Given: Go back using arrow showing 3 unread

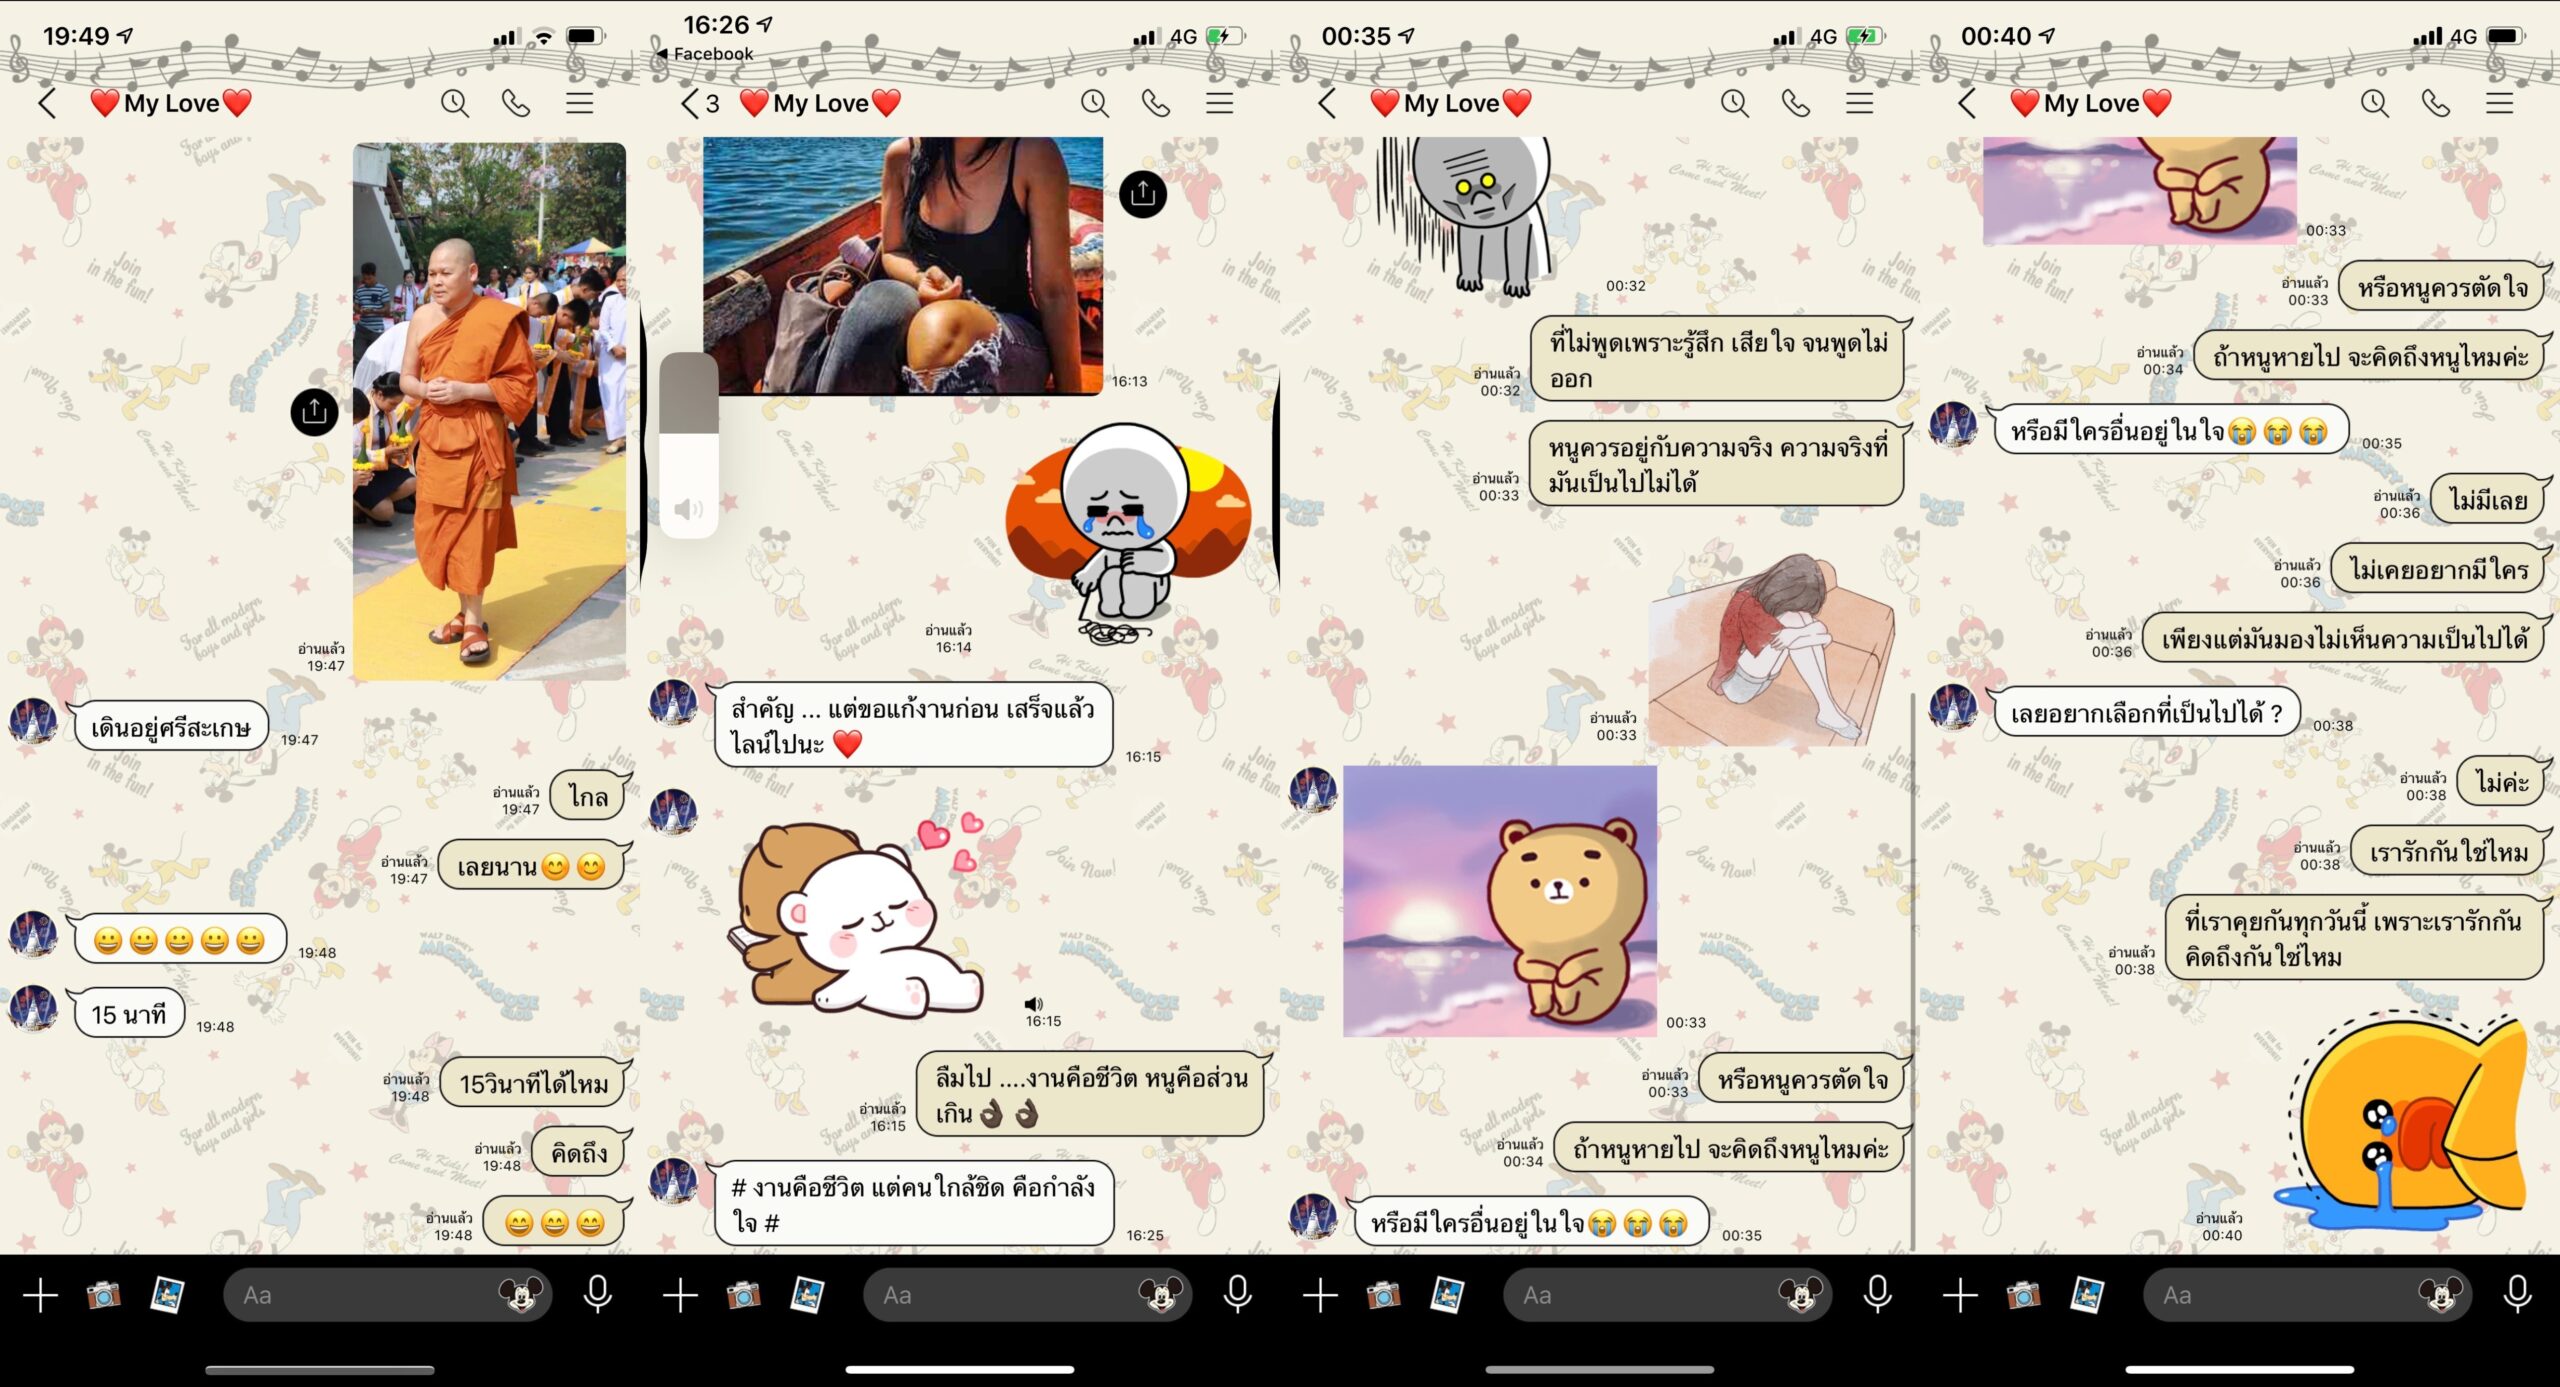Looking at the screenshot, I should (699, 103).
